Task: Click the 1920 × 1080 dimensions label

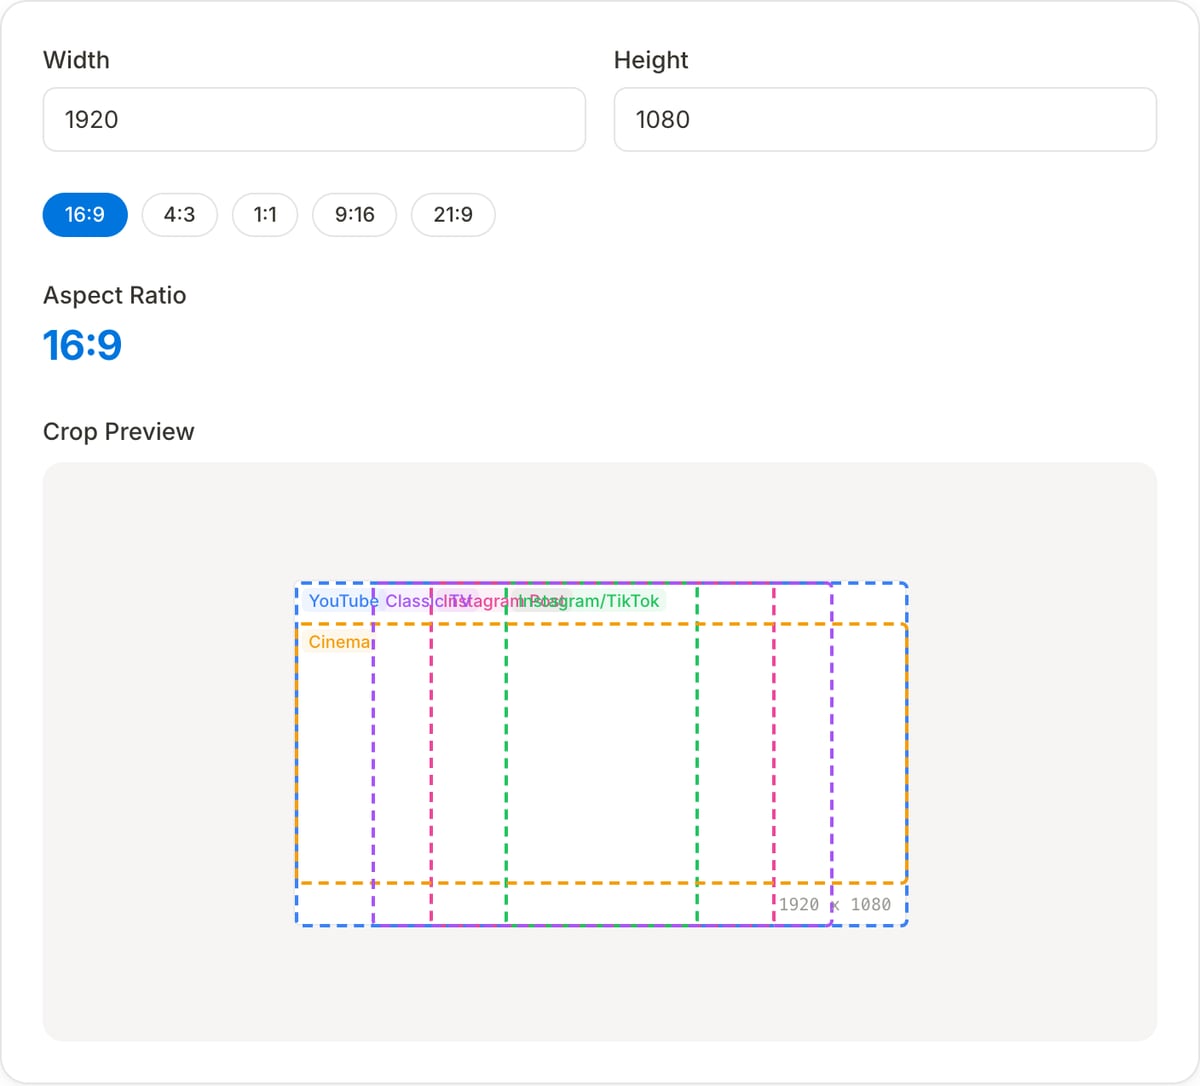Action: 835,904
